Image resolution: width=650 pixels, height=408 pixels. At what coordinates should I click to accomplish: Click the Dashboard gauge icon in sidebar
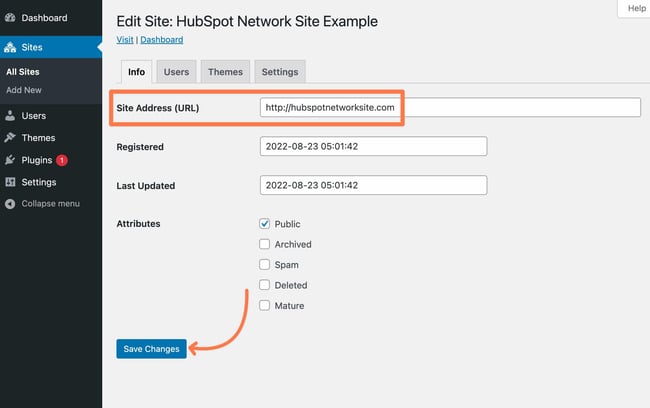10,17
